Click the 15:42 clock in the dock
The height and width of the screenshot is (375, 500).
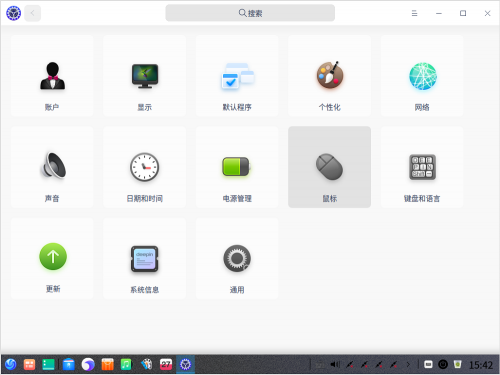481,365
